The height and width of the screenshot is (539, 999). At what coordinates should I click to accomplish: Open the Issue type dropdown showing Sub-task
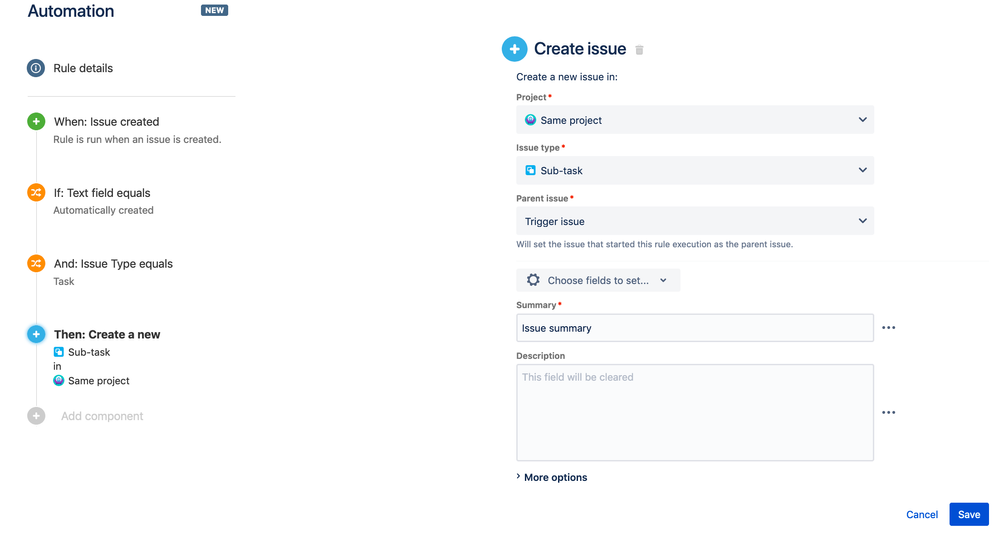694,170
